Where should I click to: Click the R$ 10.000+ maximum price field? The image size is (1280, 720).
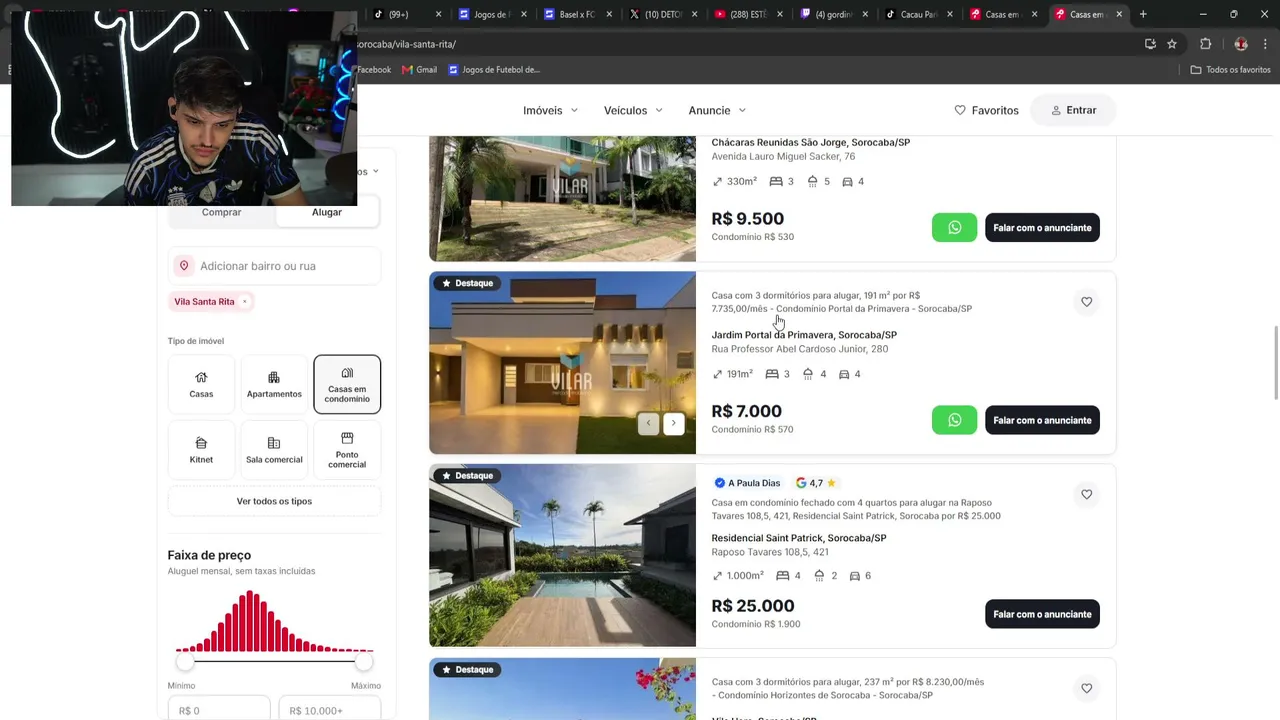[330, 709]
